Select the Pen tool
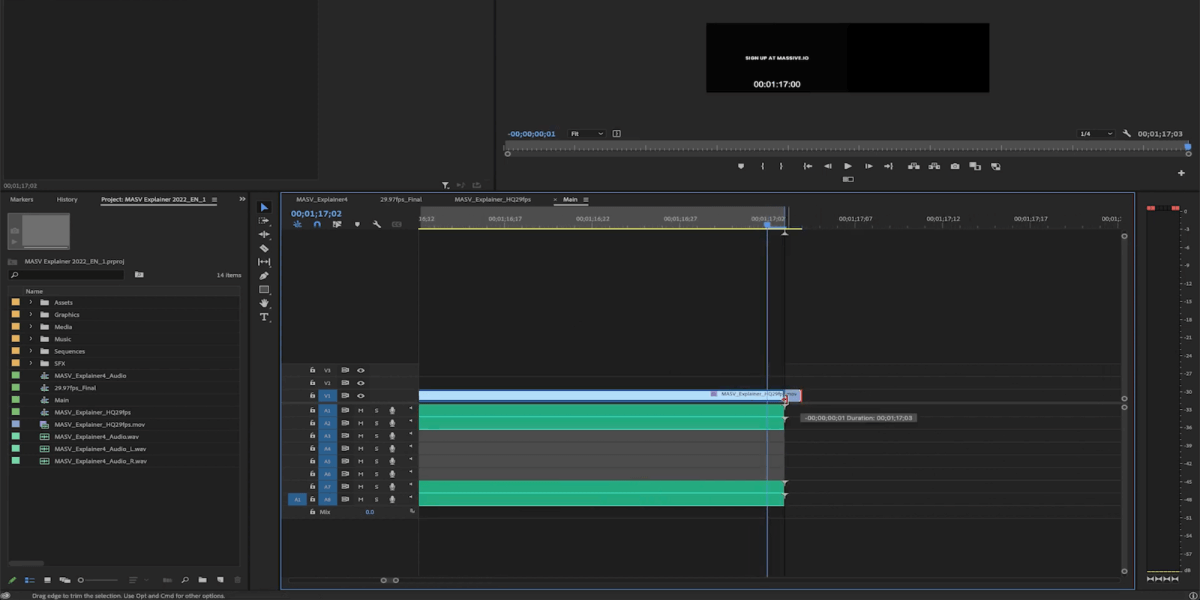 [264, 275]
